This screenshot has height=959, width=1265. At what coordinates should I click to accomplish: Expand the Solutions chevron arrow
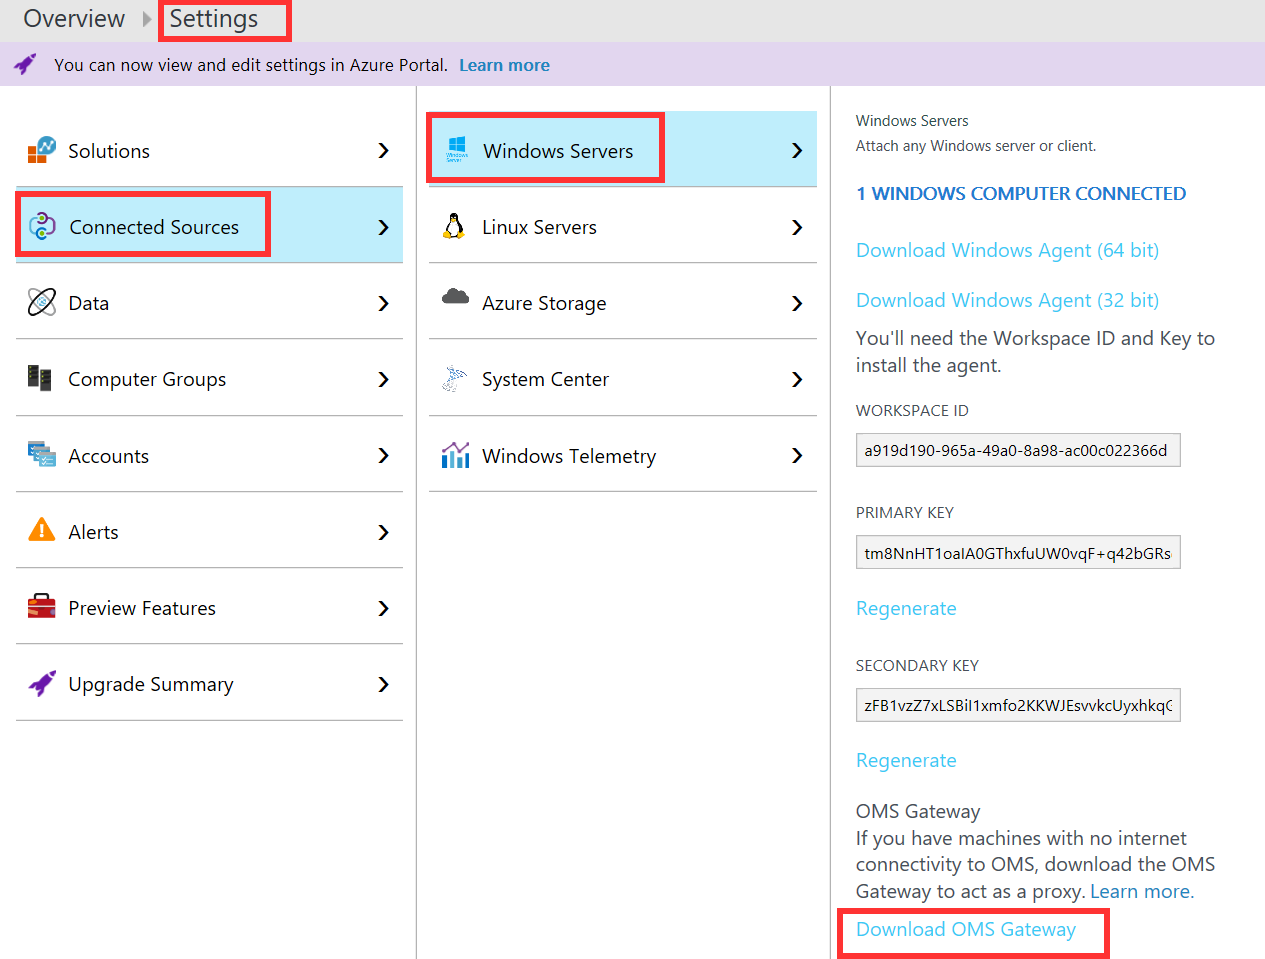(x=383, y=150)
